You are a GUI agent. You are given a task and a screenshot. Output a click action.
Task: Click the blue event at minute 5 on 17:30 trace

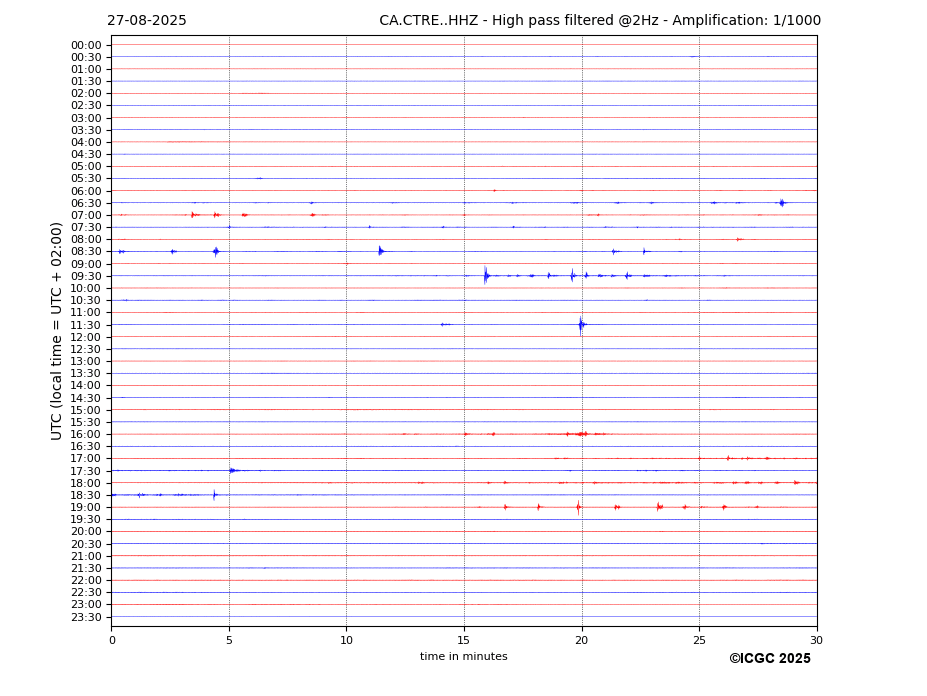232,471
